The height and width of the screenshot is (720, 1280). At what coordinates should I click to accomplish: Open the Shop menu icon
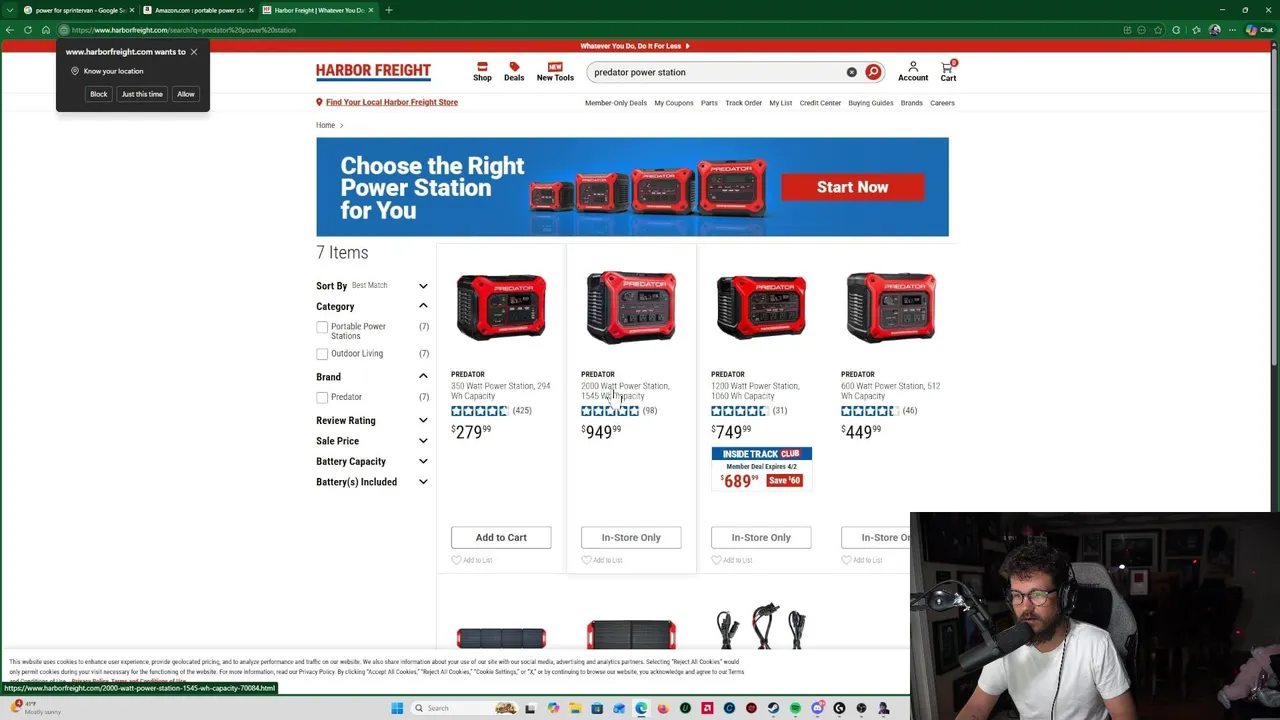pyautogui.click(x=482, y=71)
